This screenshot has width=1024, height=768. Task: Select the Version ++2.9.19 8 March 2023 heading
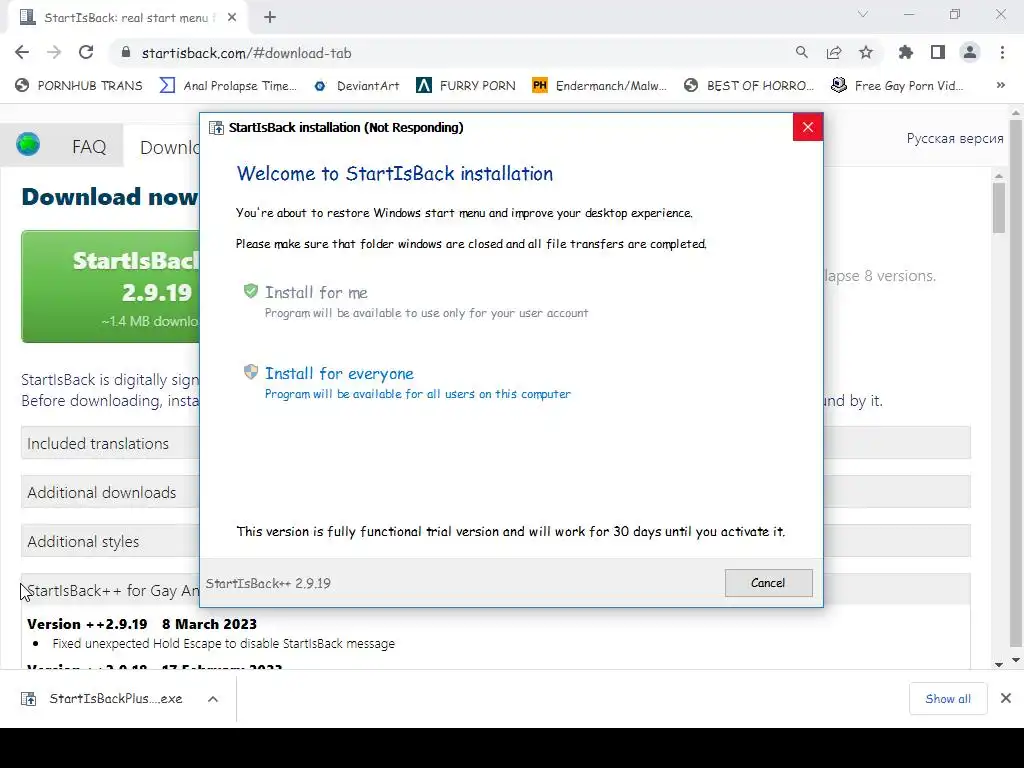point(142,624)
